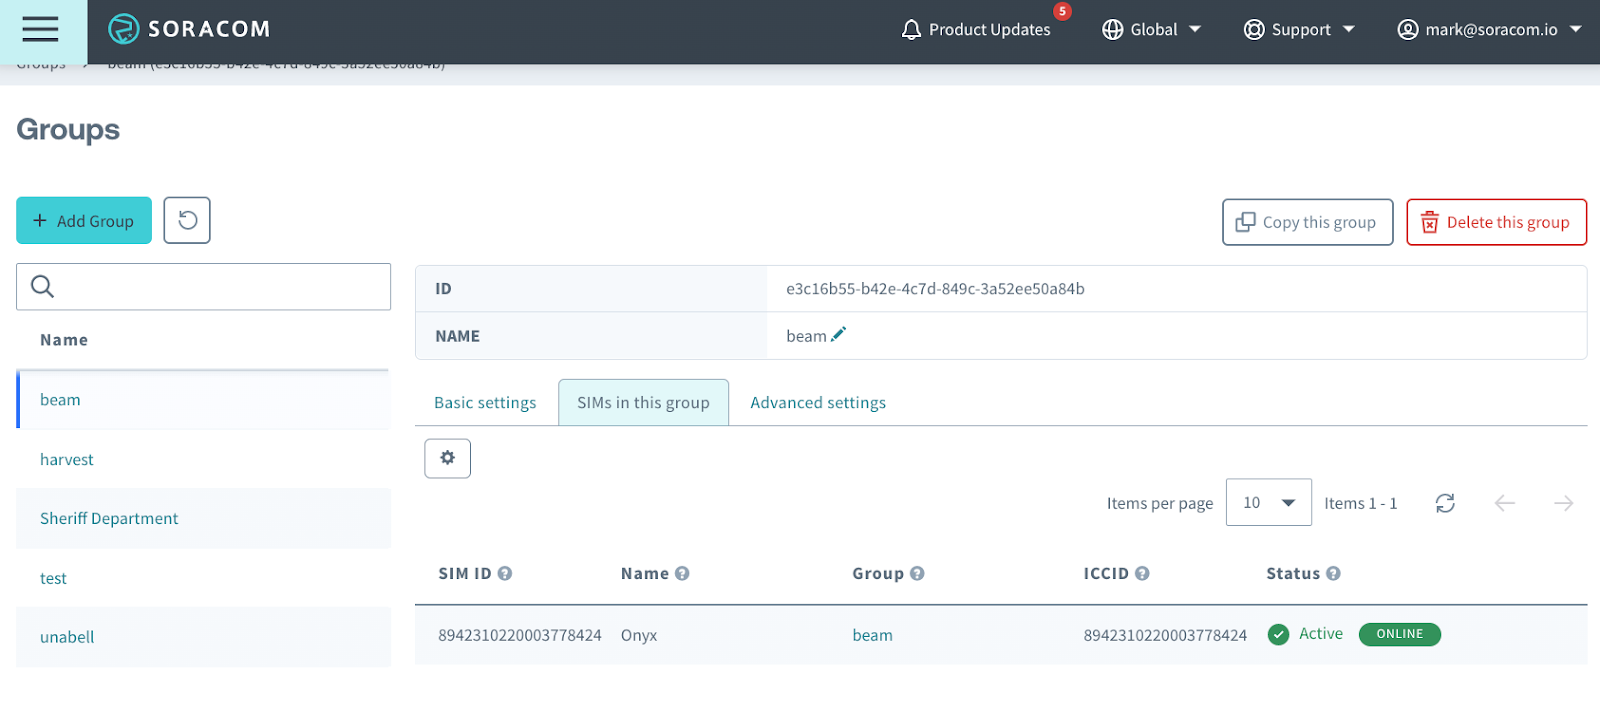Viewport: 1600px width, 712px height.
Task: Click Delete this group button
Action: coord(1496,222)
